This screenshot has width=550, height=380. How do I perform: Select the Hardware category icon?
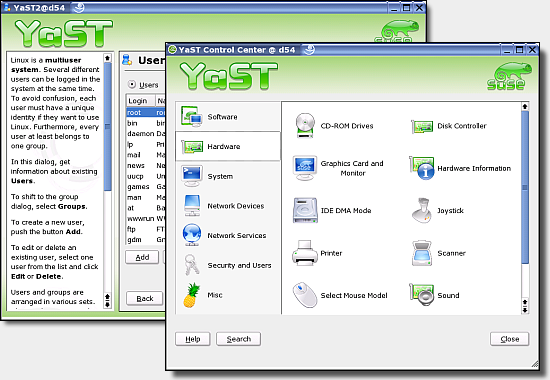192,147
